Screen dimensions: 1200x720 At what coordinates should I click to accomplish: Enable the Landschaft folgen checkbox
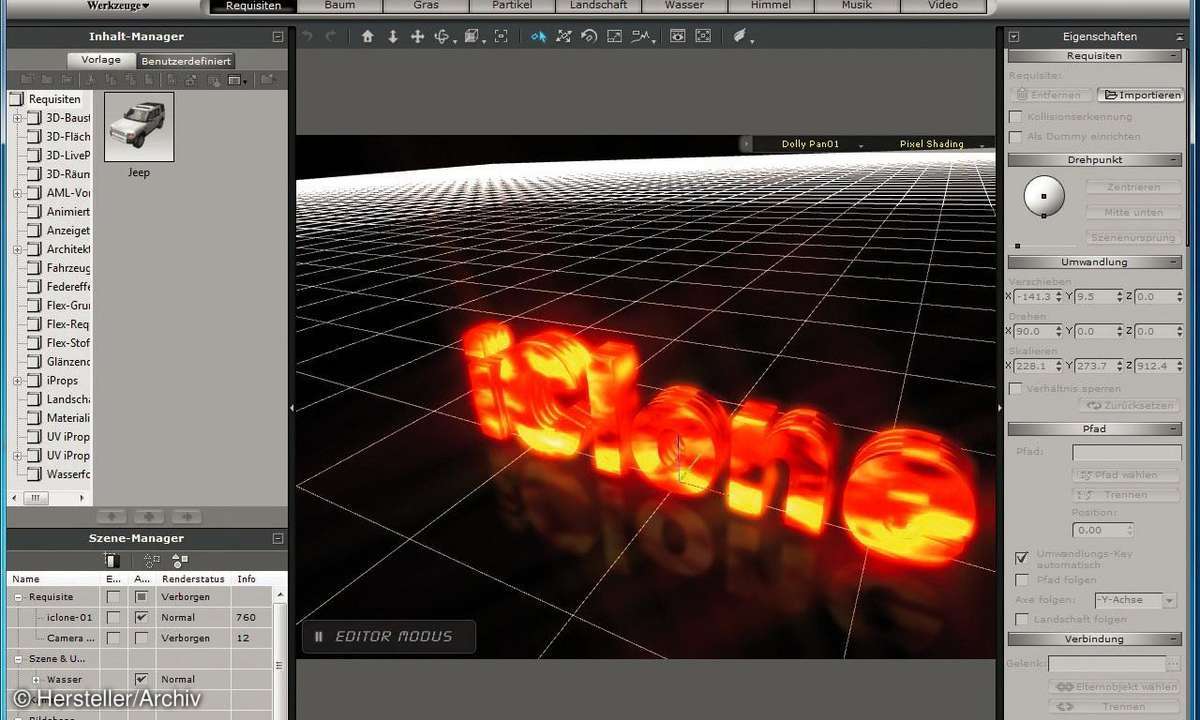[x=1021, y=619]
